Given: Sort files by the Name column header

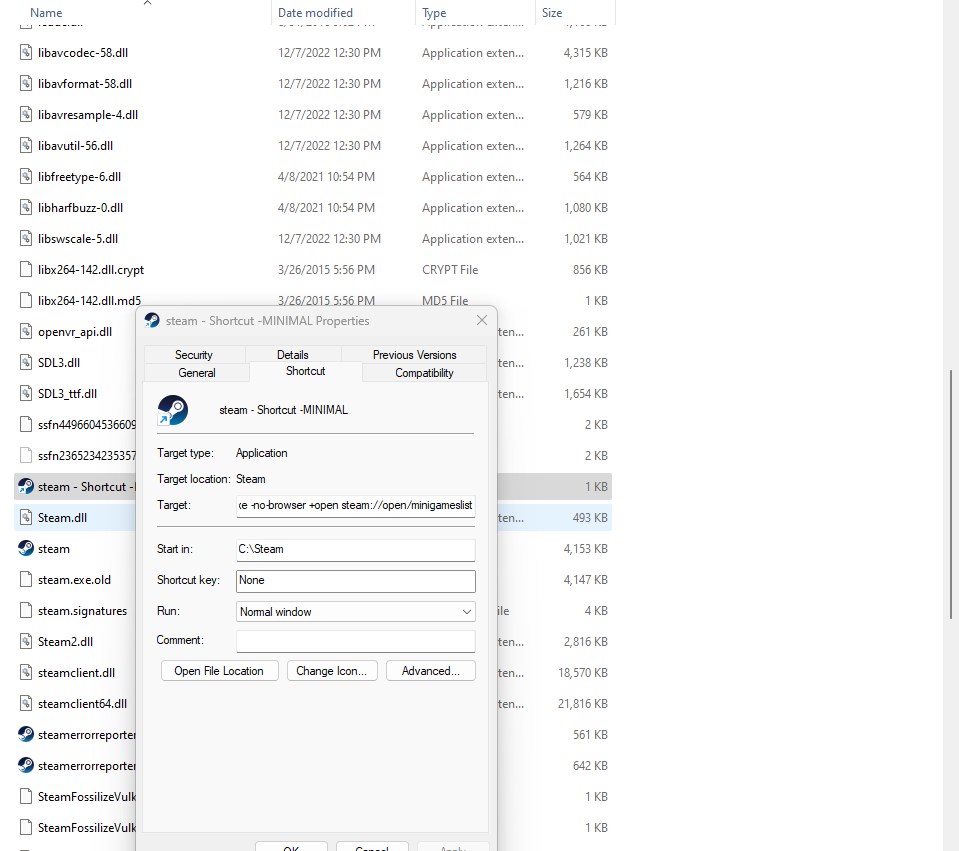Looking at the screenshot, I should 46,12.
